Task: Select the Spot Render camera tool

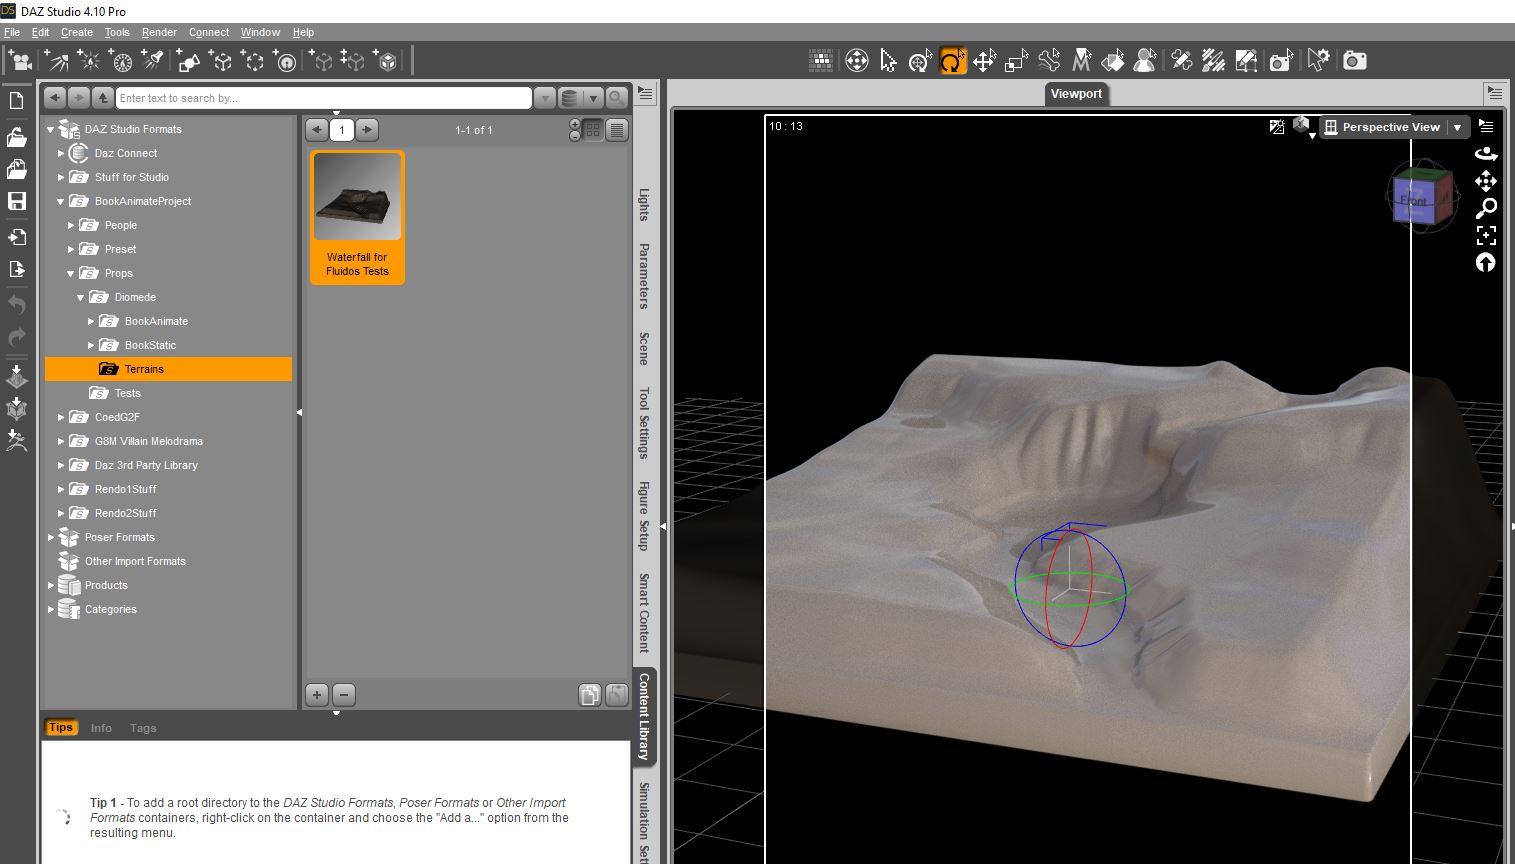Action: tap(1281, 61)
